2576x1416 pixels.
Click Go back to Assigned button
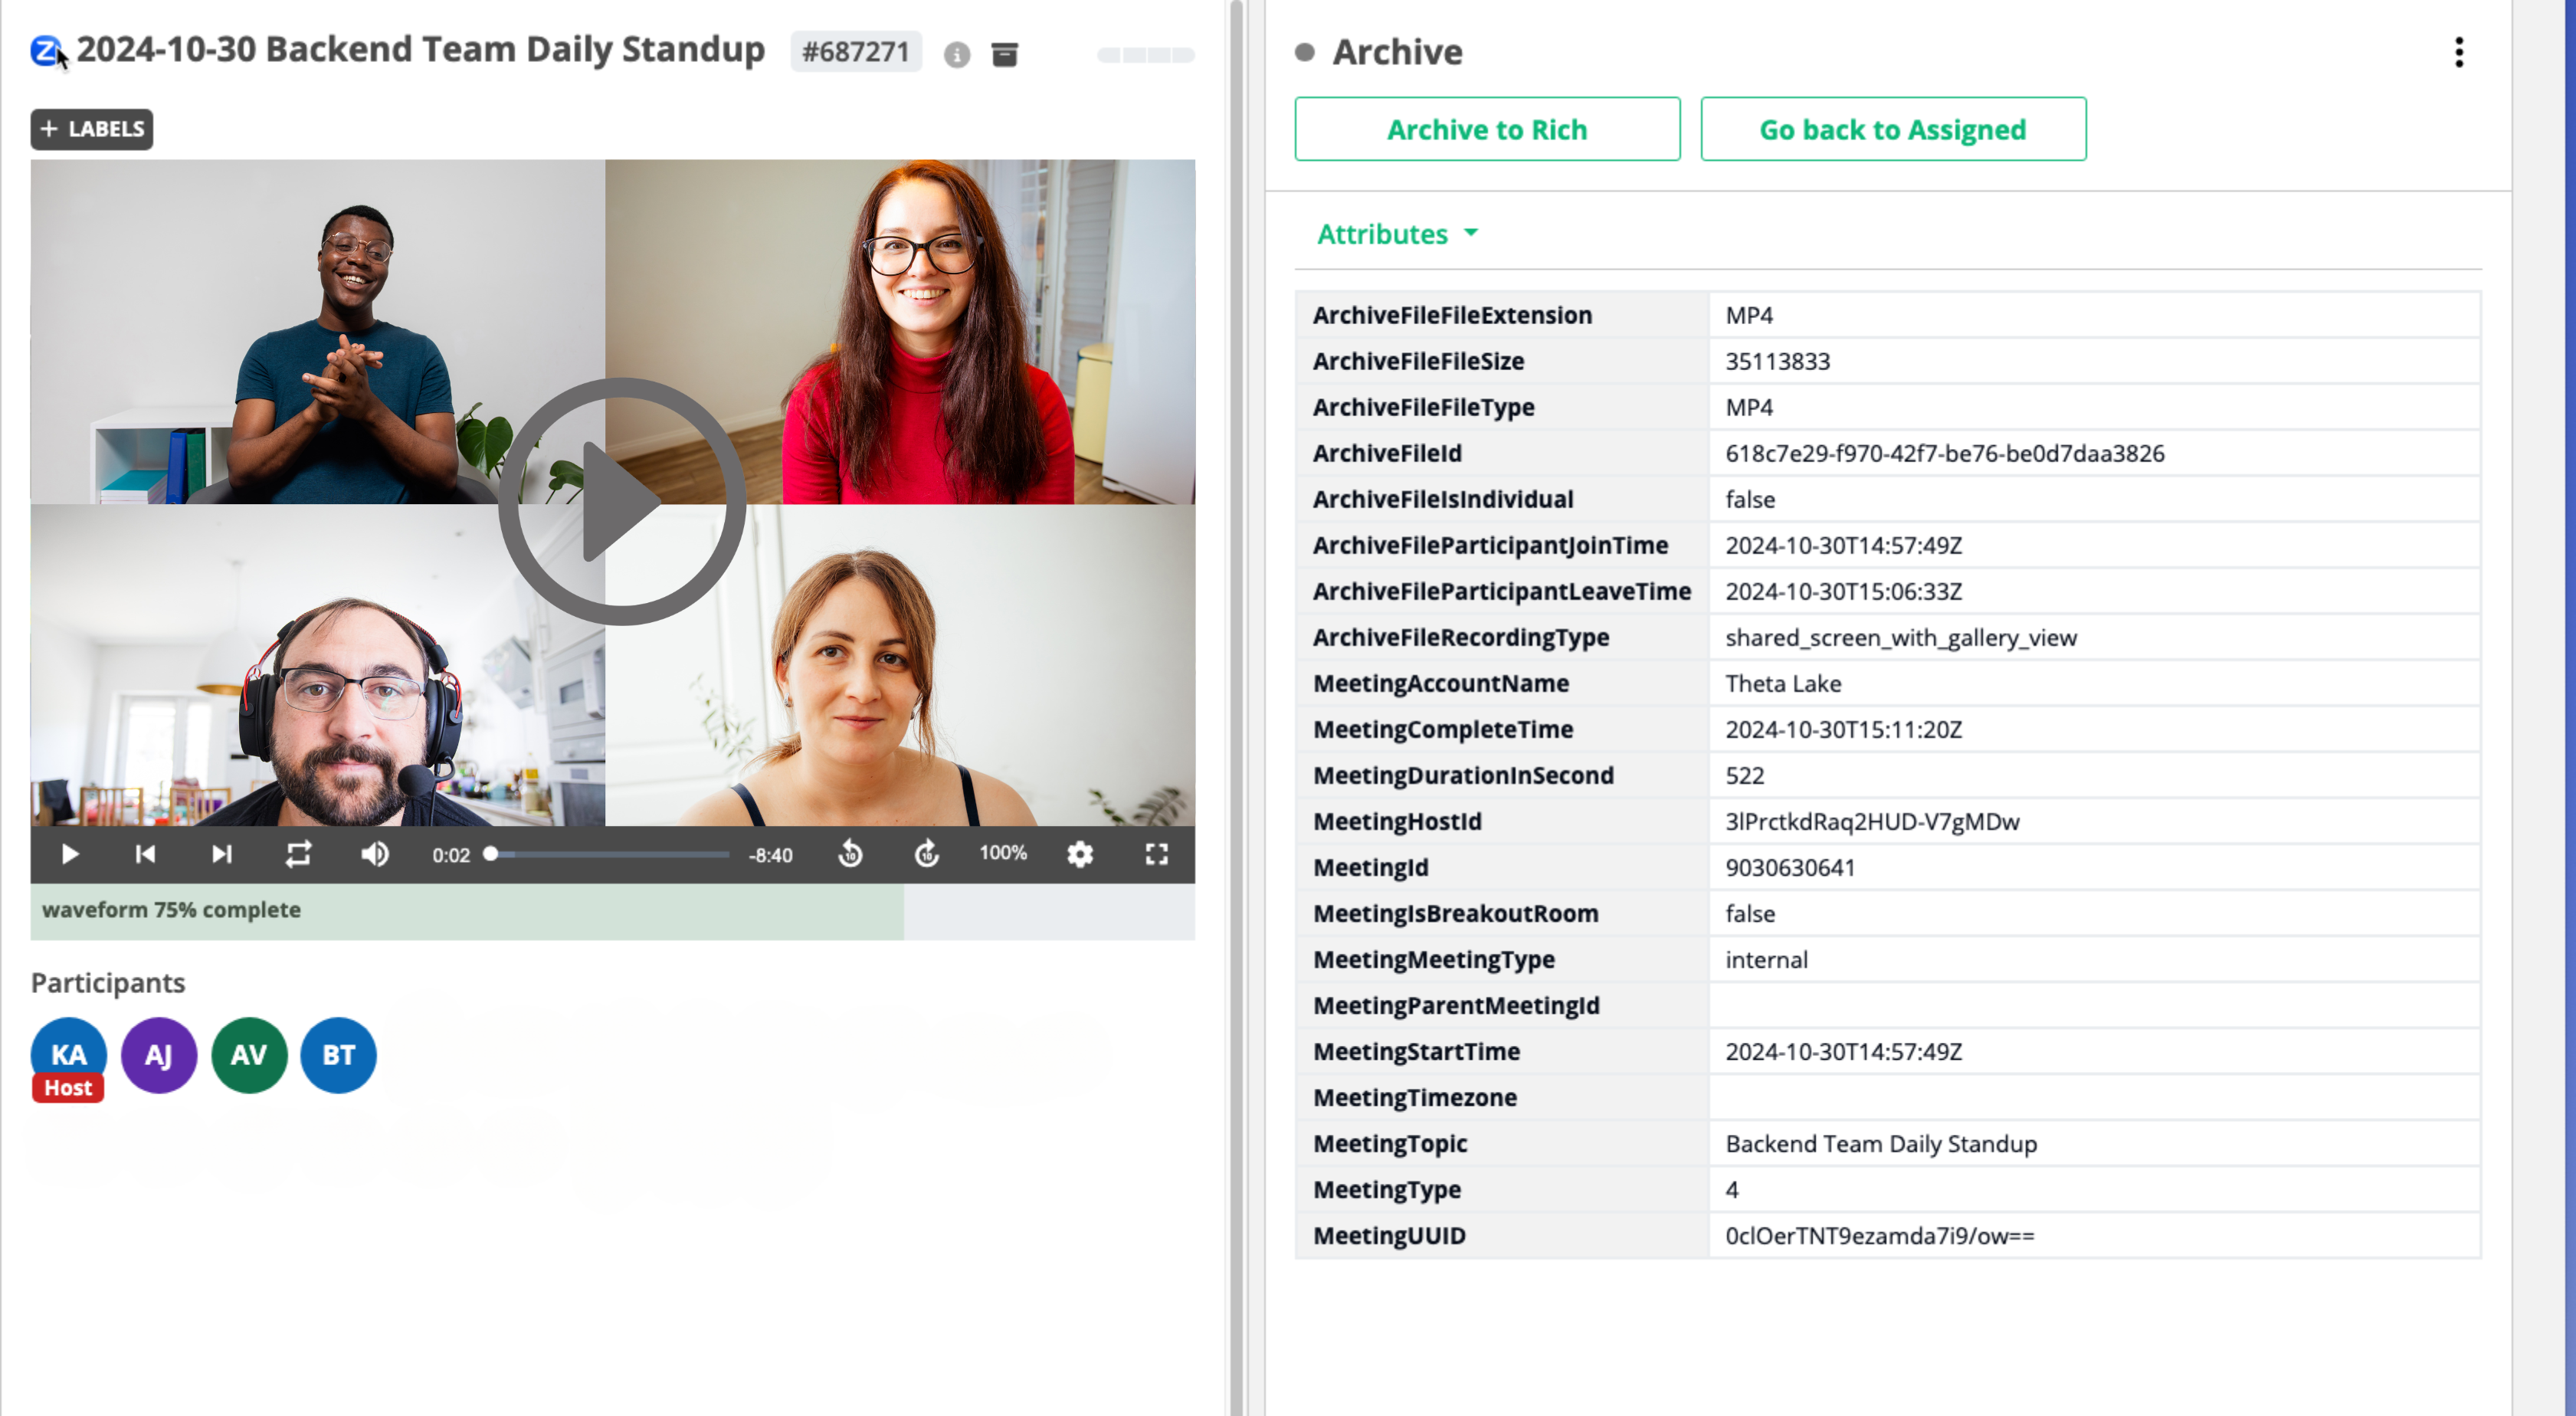tap(1893, 129)
